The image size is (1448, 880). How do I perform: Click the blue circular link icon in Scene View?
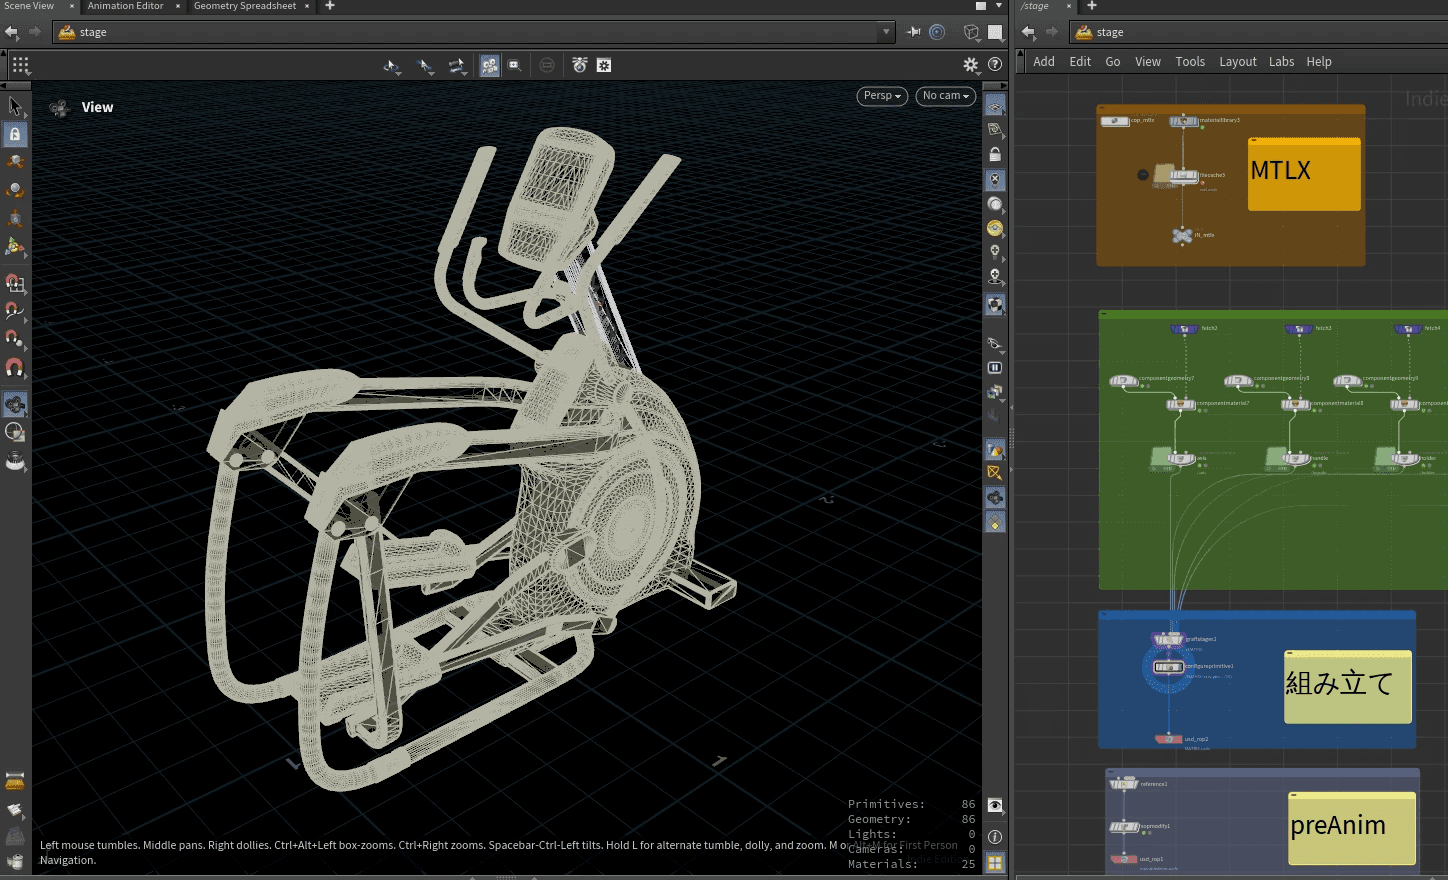click(x=937, y=32)
